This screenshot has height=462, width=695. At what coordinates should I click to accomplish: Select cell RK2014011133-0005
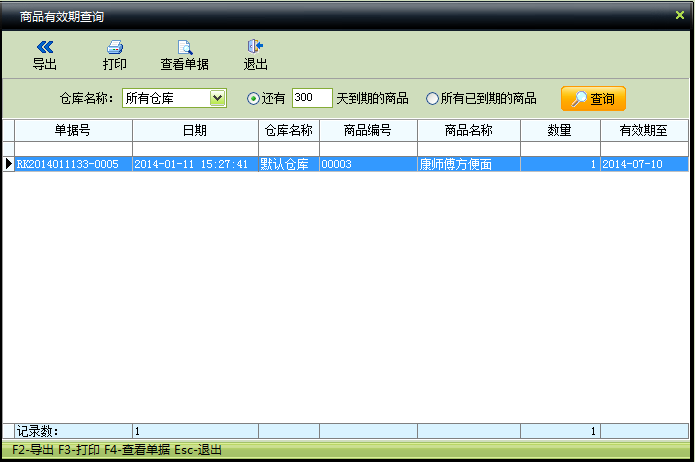[x=74, y=164]
